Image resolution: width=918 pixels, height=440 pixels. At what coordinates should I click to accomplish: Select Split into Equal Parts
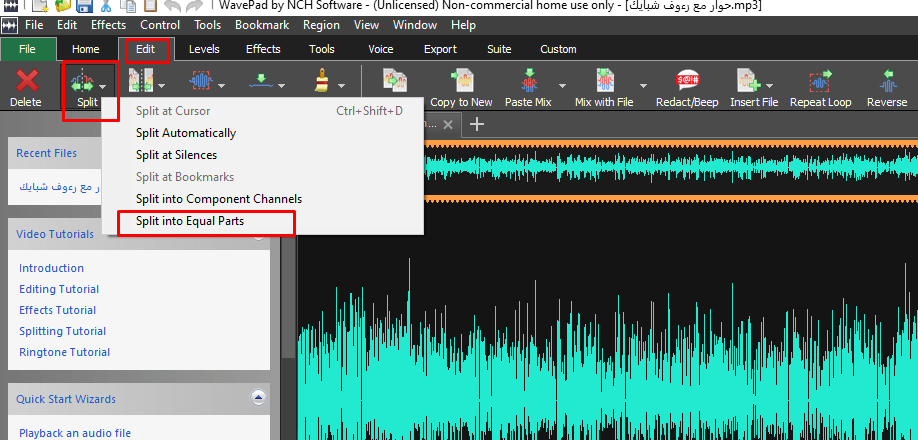(262, 221)
